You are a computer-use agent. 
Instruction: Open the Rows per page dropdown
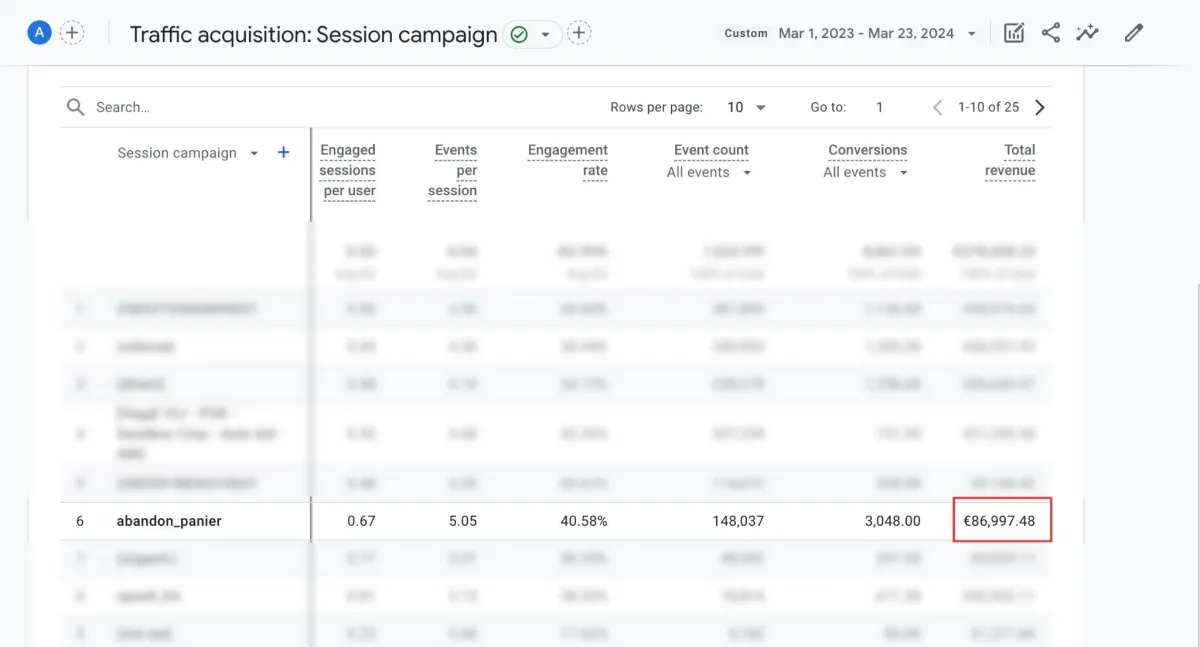[x=748, y=107]
